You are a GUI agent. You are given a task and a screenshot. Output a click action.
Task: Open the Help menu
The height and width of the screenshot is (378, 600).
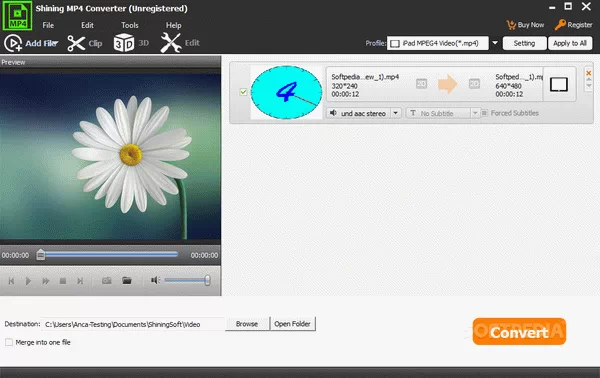pos(173,25)
